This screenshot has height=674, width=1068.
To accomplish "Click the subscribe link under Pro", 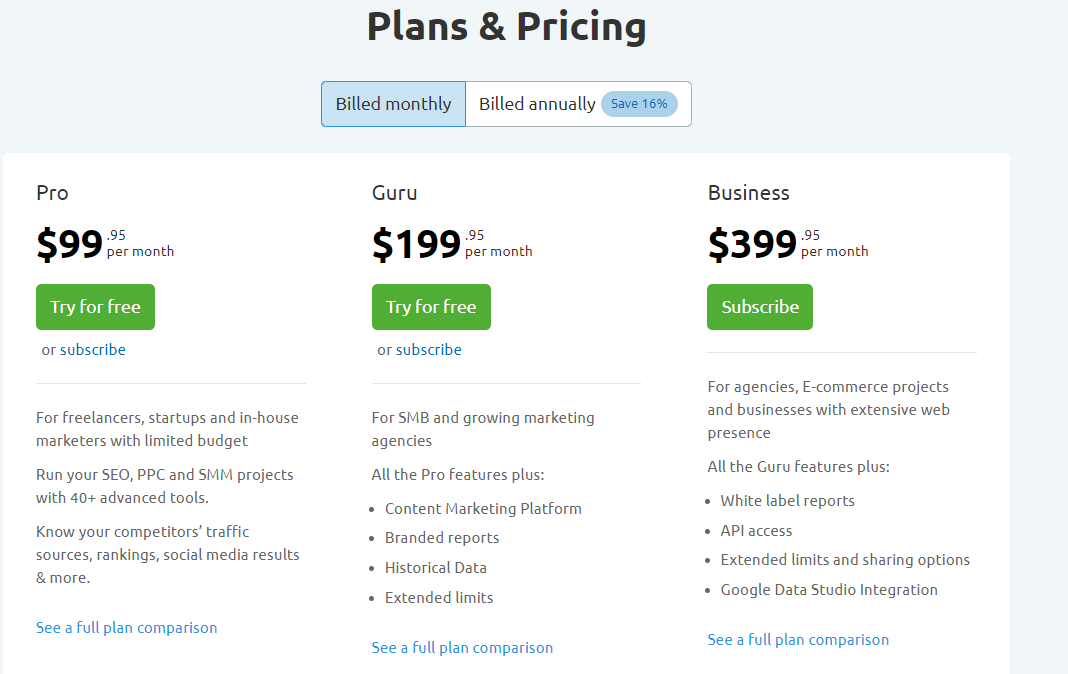I will pos(93,350).
